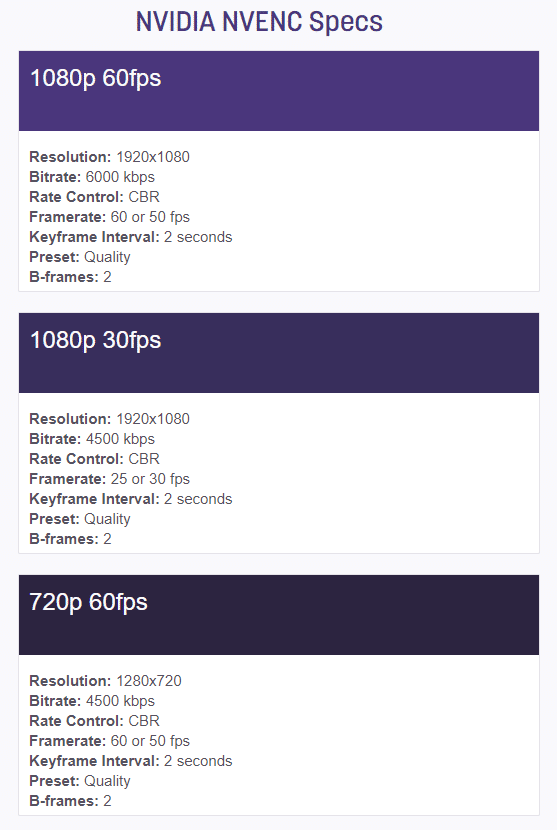Select the 720p 60fps card header

click(x=278, y=615)
